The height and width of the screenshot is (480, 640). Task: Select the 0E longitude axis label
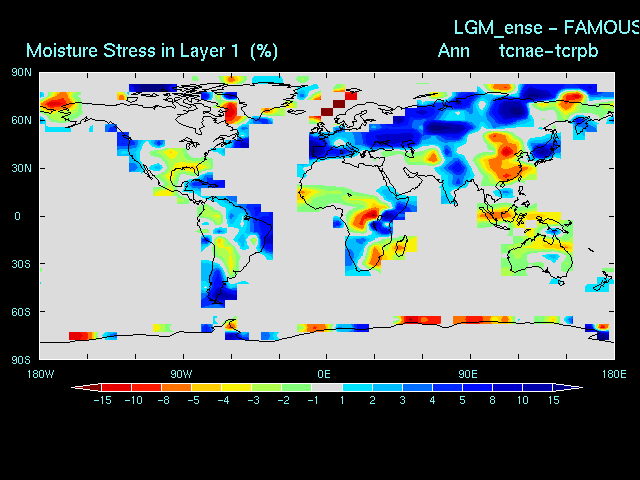(324, 373)
